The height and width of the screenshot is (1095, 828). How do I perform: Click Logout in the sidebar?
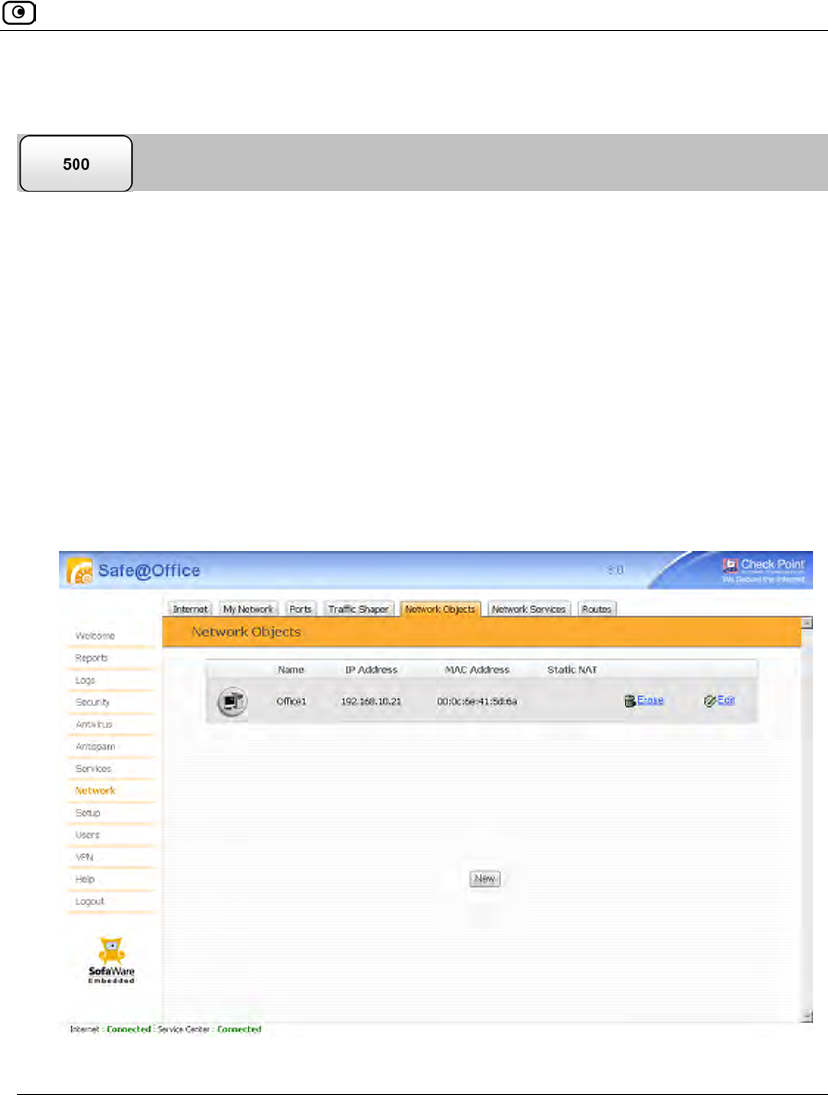point(89,902)
